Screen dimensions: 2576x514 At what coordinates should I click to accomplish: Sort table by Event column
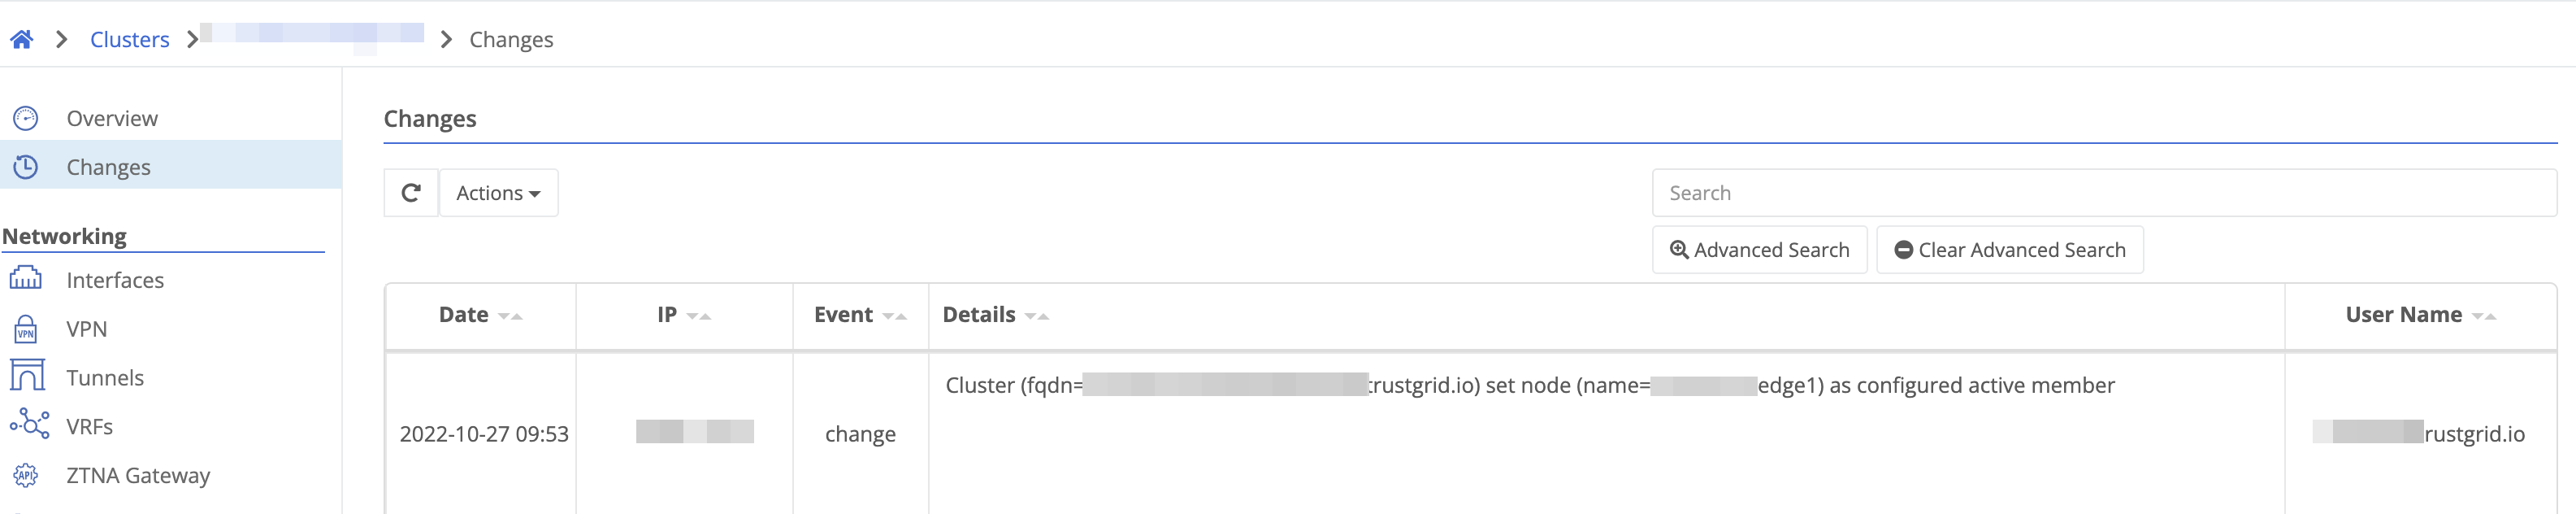pyautogui.click(x=860, y=315)
